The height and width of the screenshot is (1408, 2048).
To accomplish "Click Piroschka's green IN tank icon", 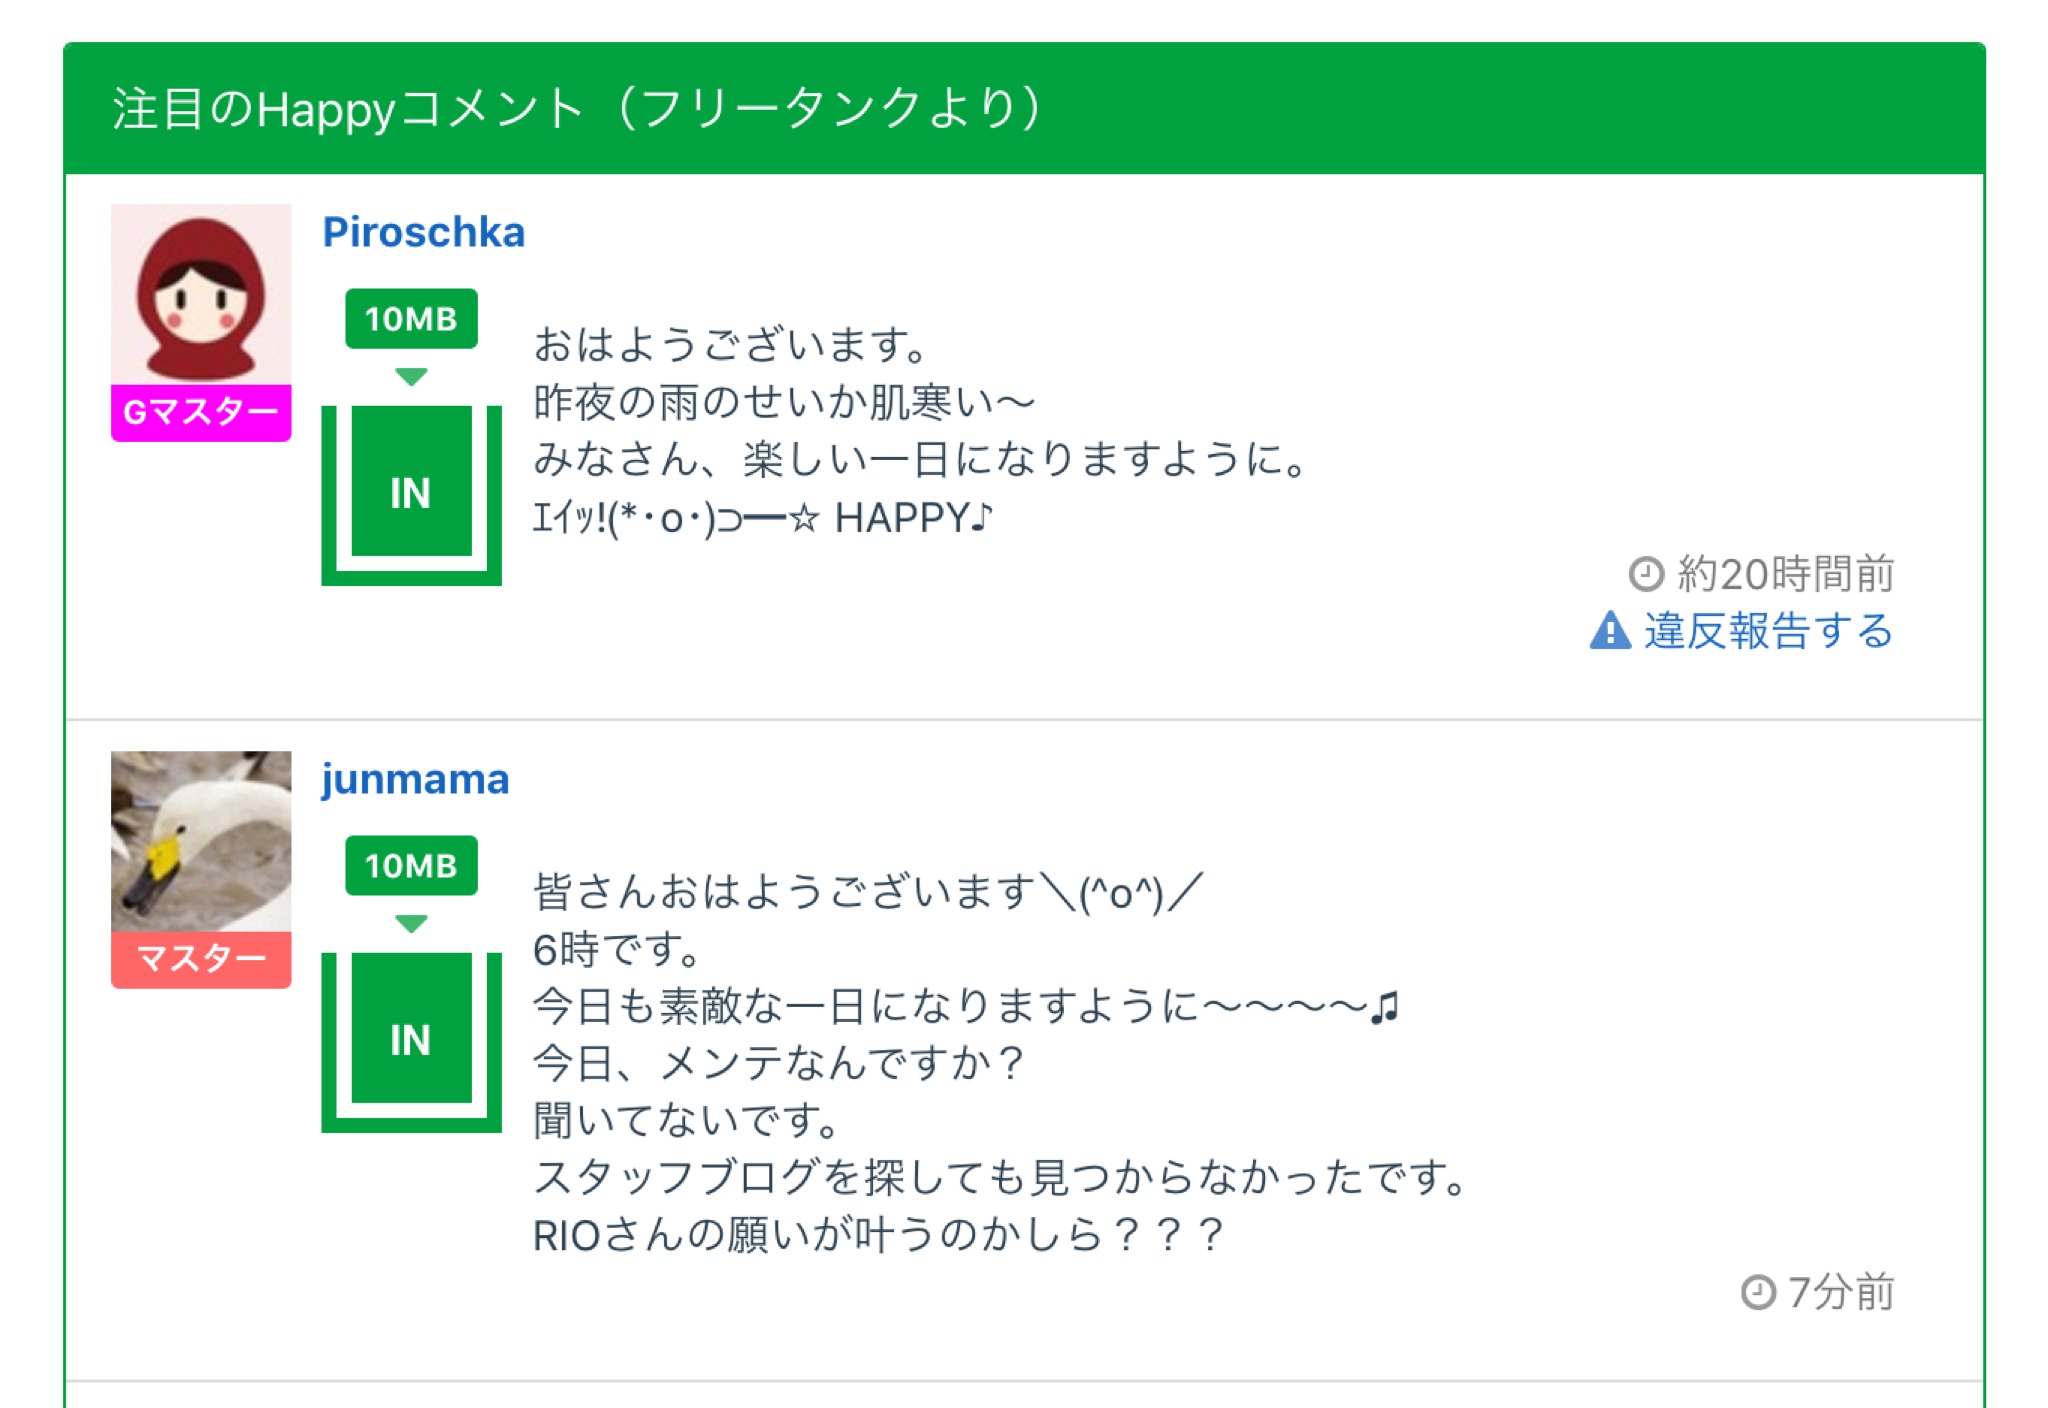I will coord(411,492).
